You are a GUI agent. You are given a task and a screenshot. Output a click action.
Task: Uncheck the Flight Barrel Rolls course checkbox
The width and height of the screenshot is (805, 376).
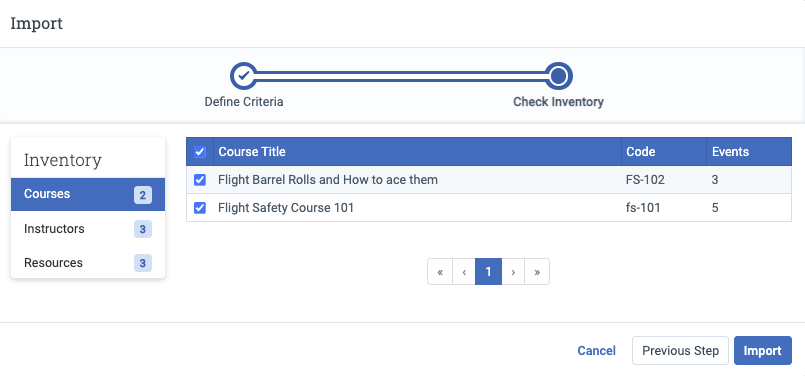coord(200,180)
